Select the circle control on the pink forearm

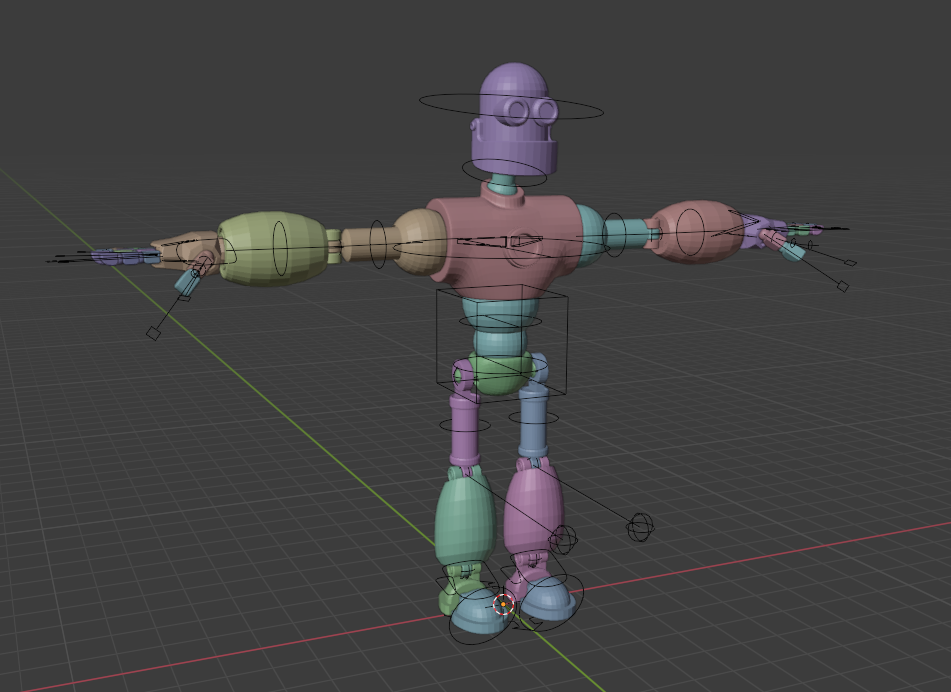click(x=690, y=232)
